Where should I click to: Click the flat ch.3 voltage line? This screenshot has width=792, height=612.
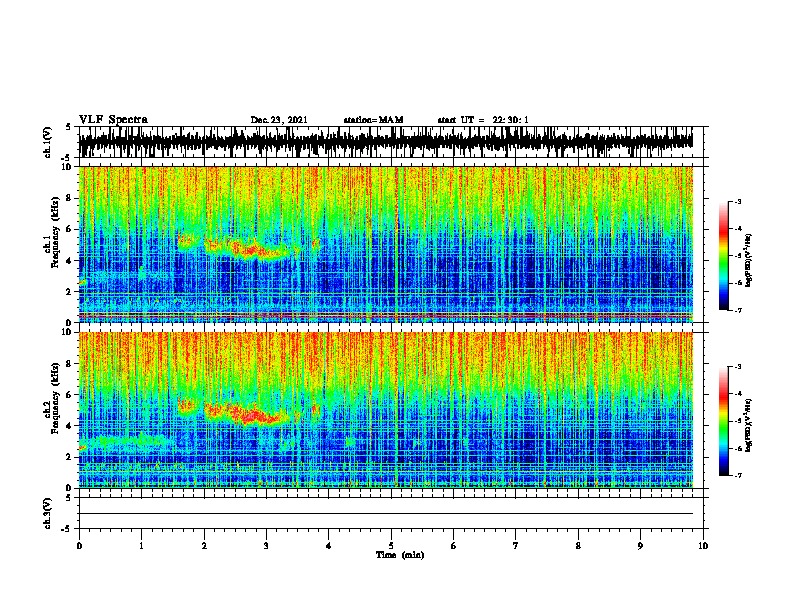386,514
